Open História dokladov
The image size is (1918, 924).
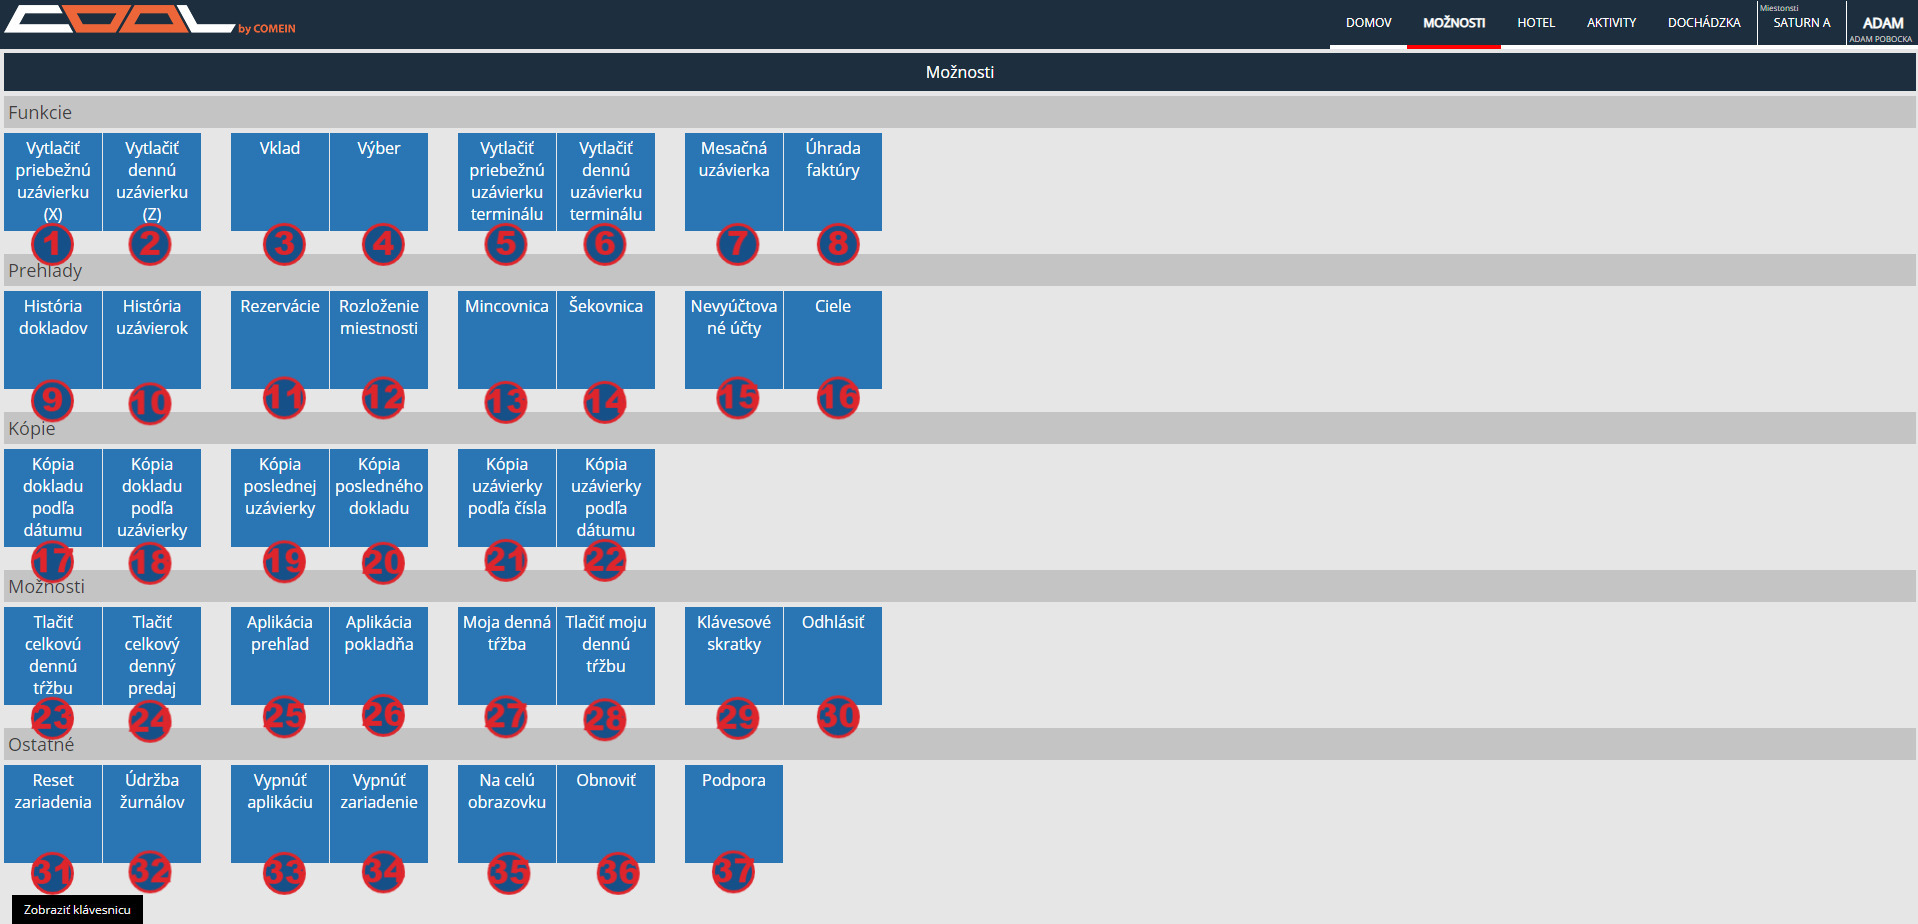pos(53,339)
